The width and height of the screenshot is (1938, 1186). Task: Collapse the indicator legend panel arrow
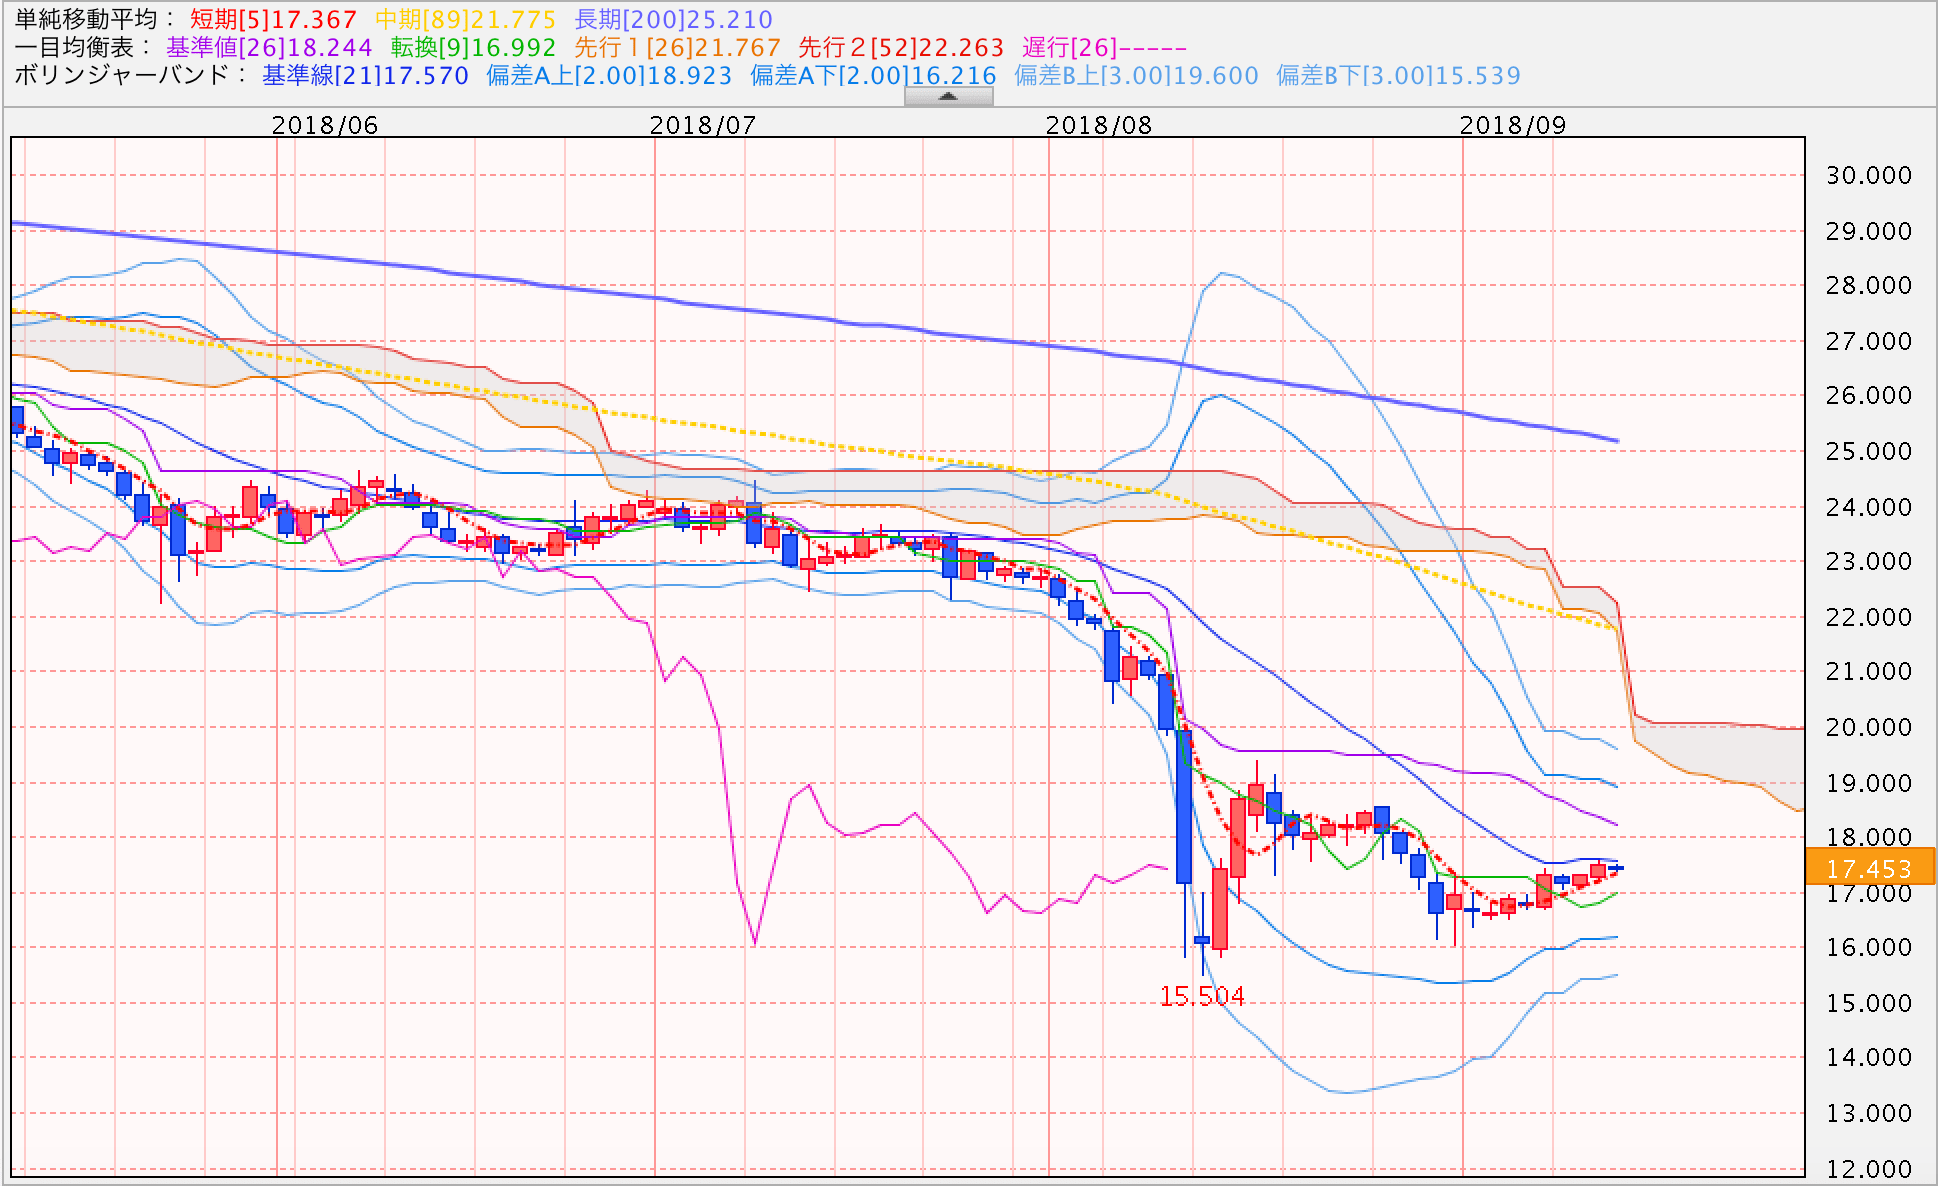pos(948,96)
